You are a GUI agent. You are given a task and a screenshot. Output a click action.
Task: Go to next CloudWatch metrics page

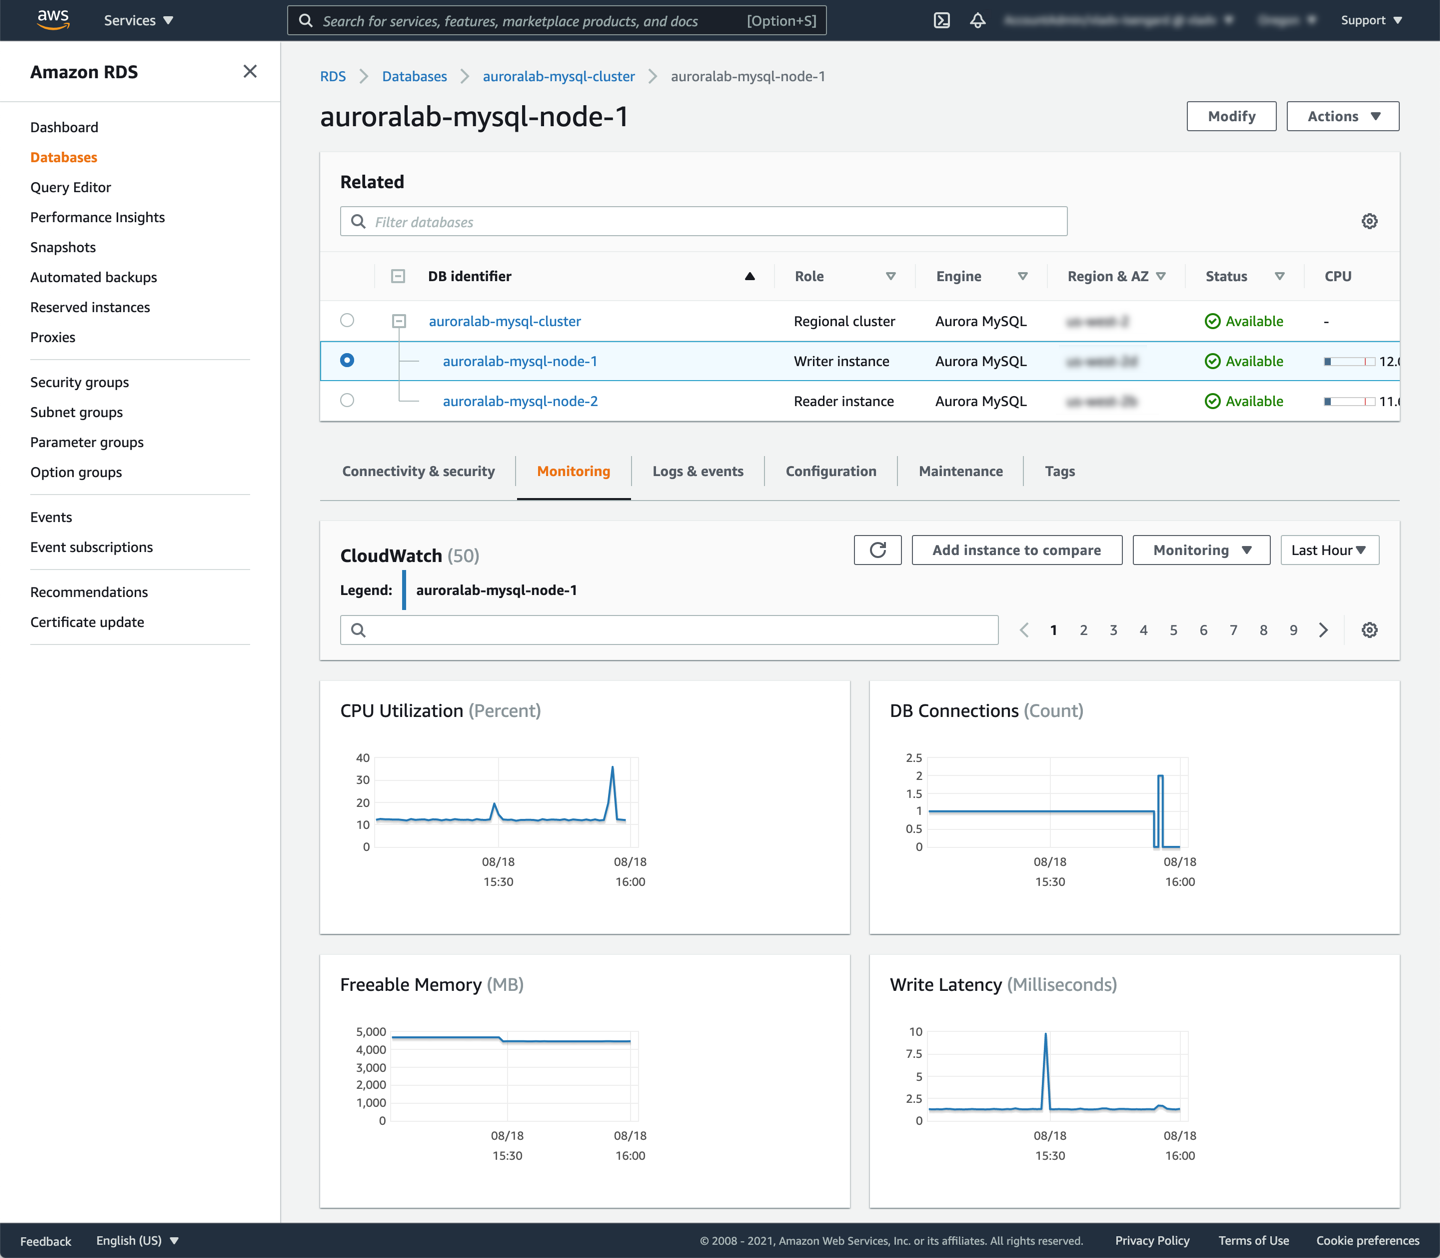pyautogui.click(x=1323, y=630)
